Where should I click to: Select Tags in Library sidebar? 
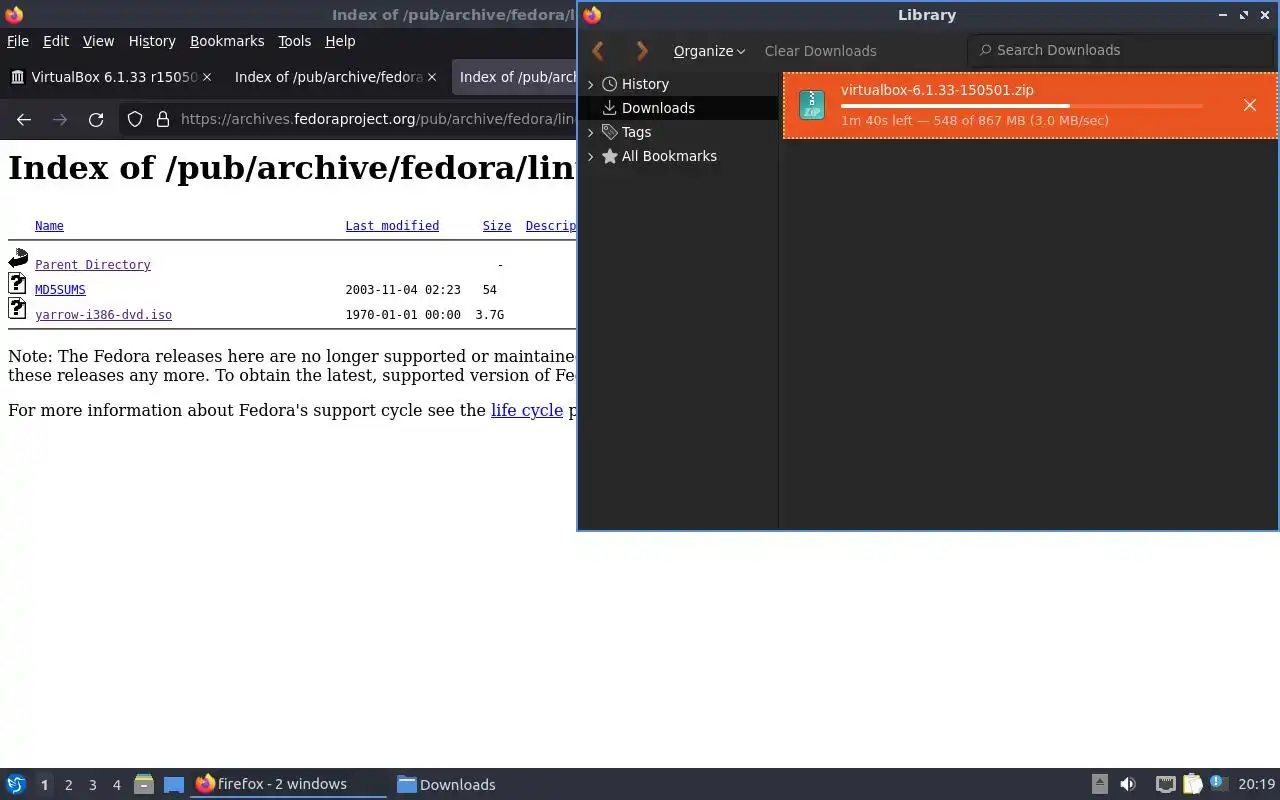pyautogui.click(x=636, y=132)
